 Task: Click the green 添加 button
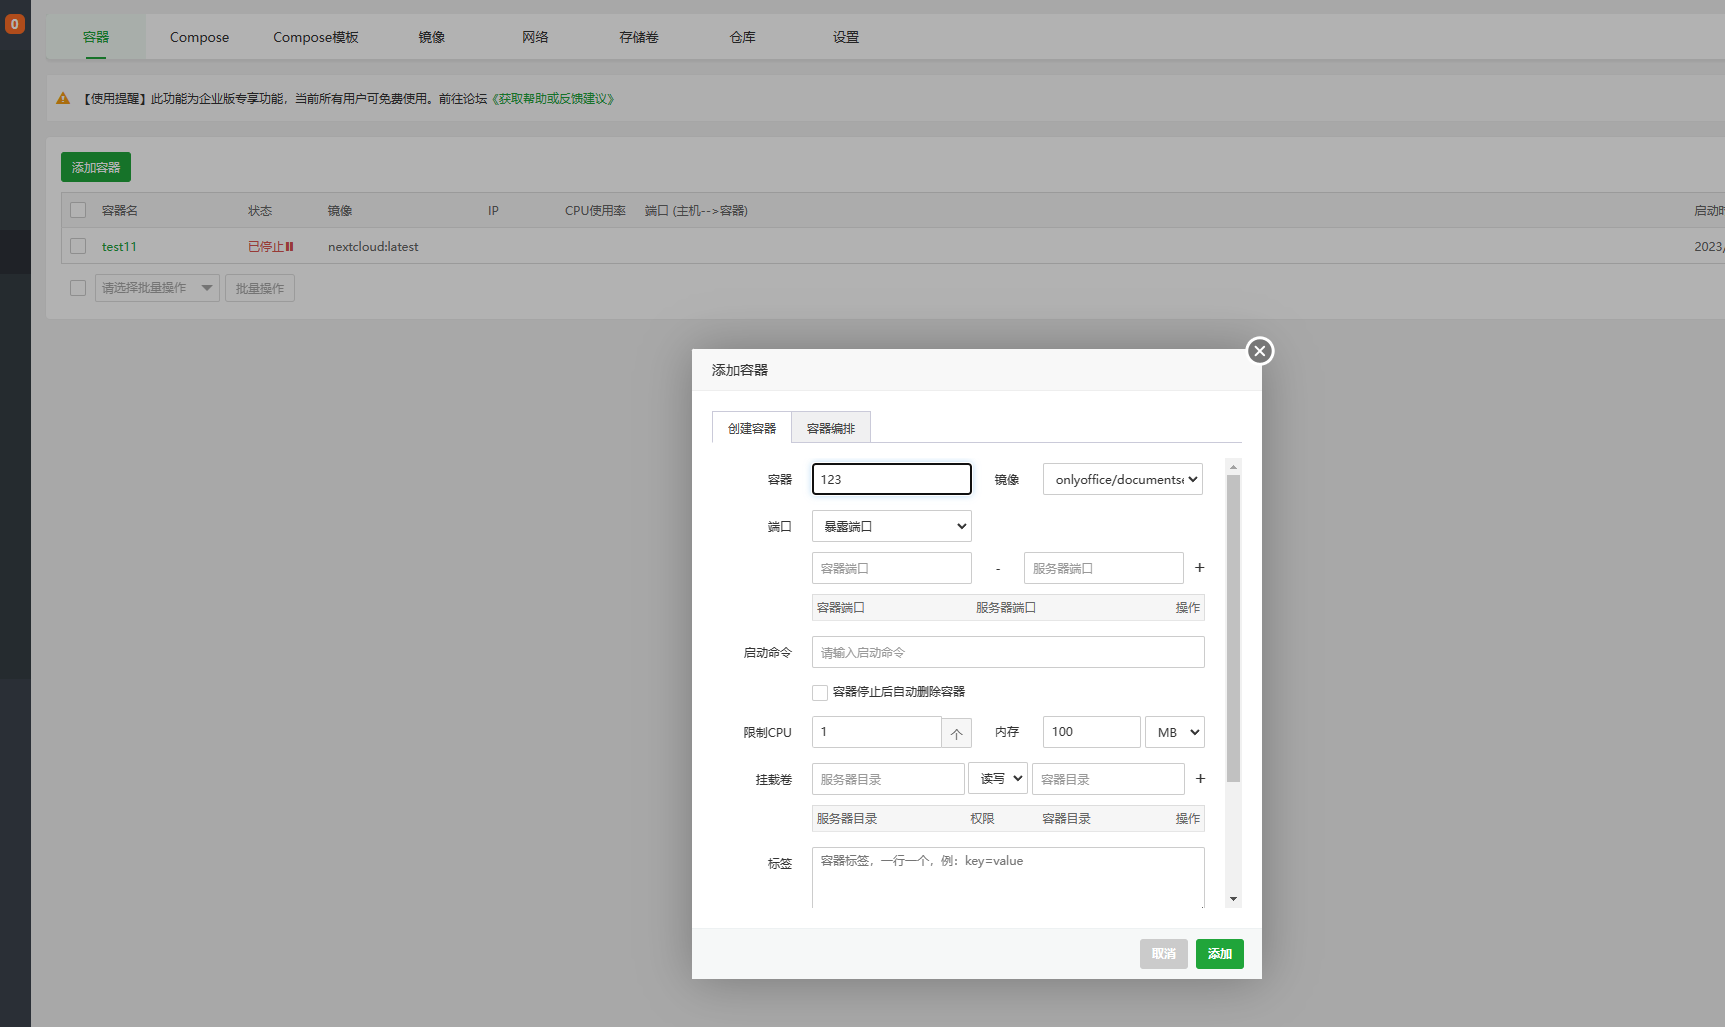coord(1220,954)
